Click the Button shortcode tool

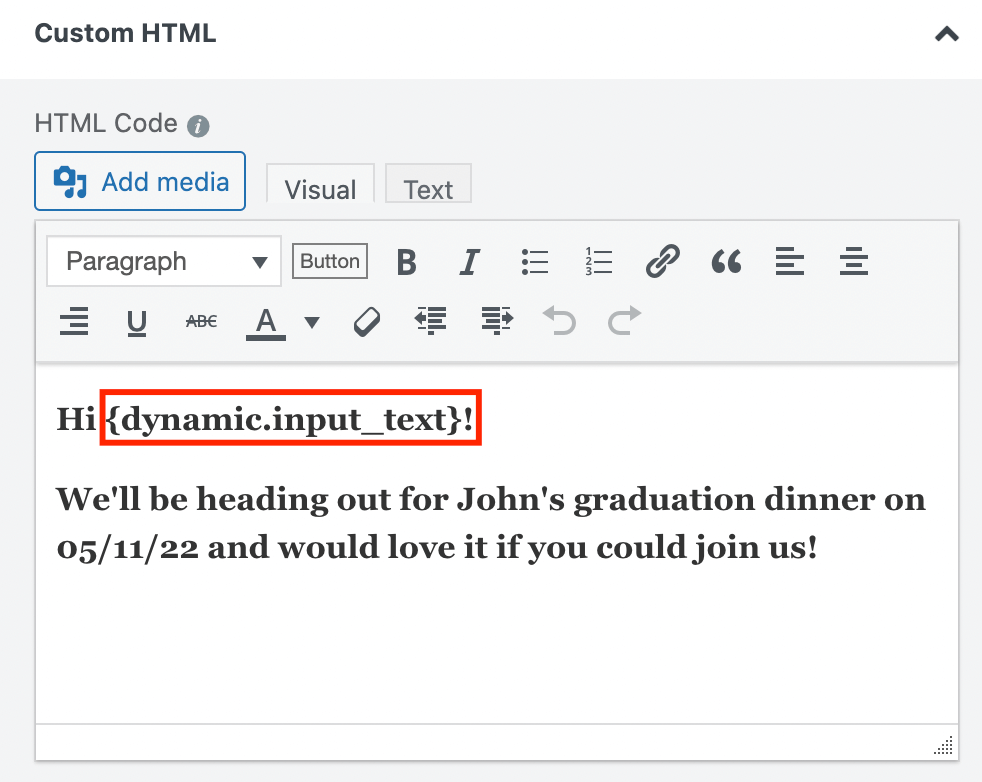(329, 261)
